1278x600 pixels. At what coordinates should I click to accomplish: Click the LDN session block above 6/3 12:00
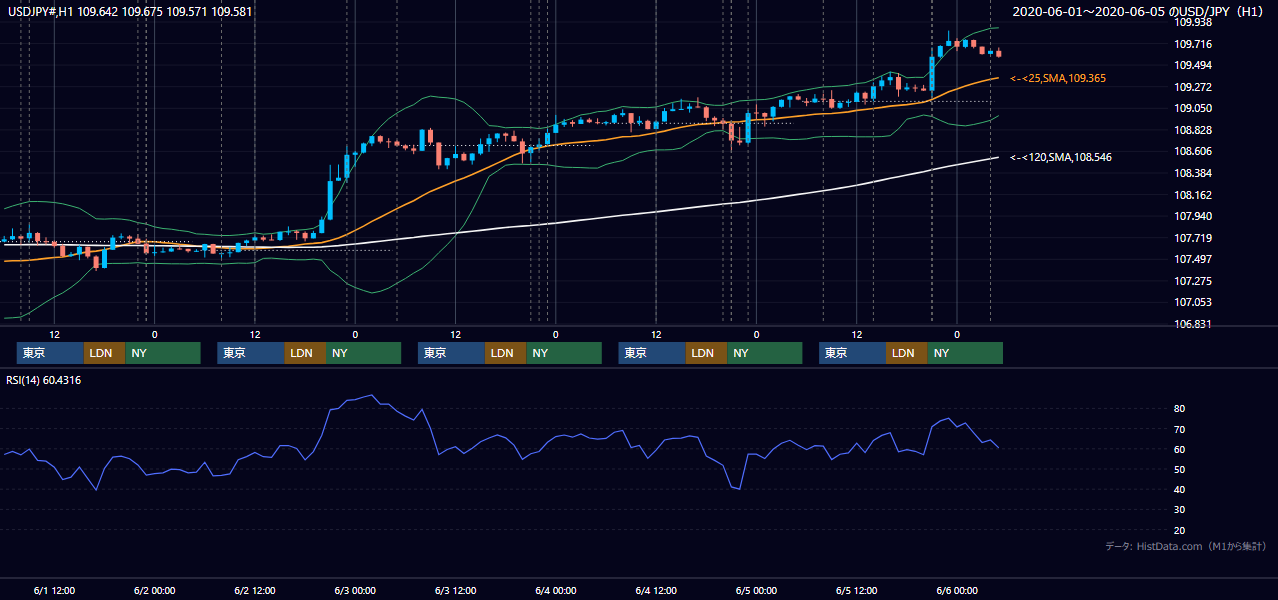pyautogui.click(x=505, y=353)
